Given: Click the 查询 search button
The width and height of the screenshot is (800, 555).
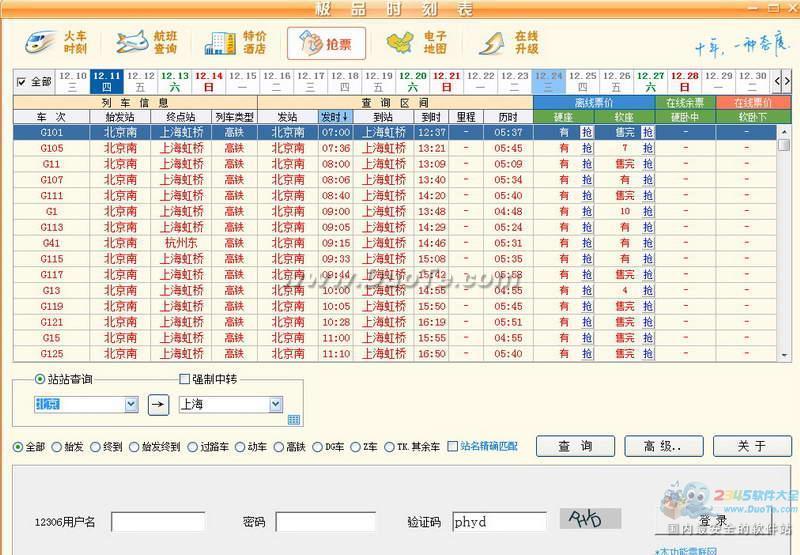Looking at the screenshot, I should click(x=575, y=446).
